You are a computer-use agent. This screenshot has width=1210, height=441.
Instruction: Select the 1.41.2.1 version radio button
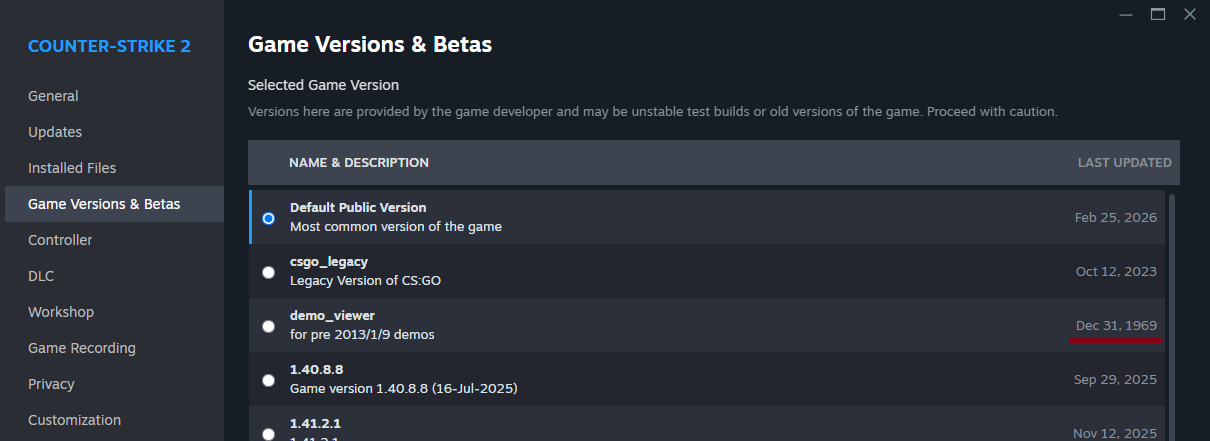[x=268, y=433]
